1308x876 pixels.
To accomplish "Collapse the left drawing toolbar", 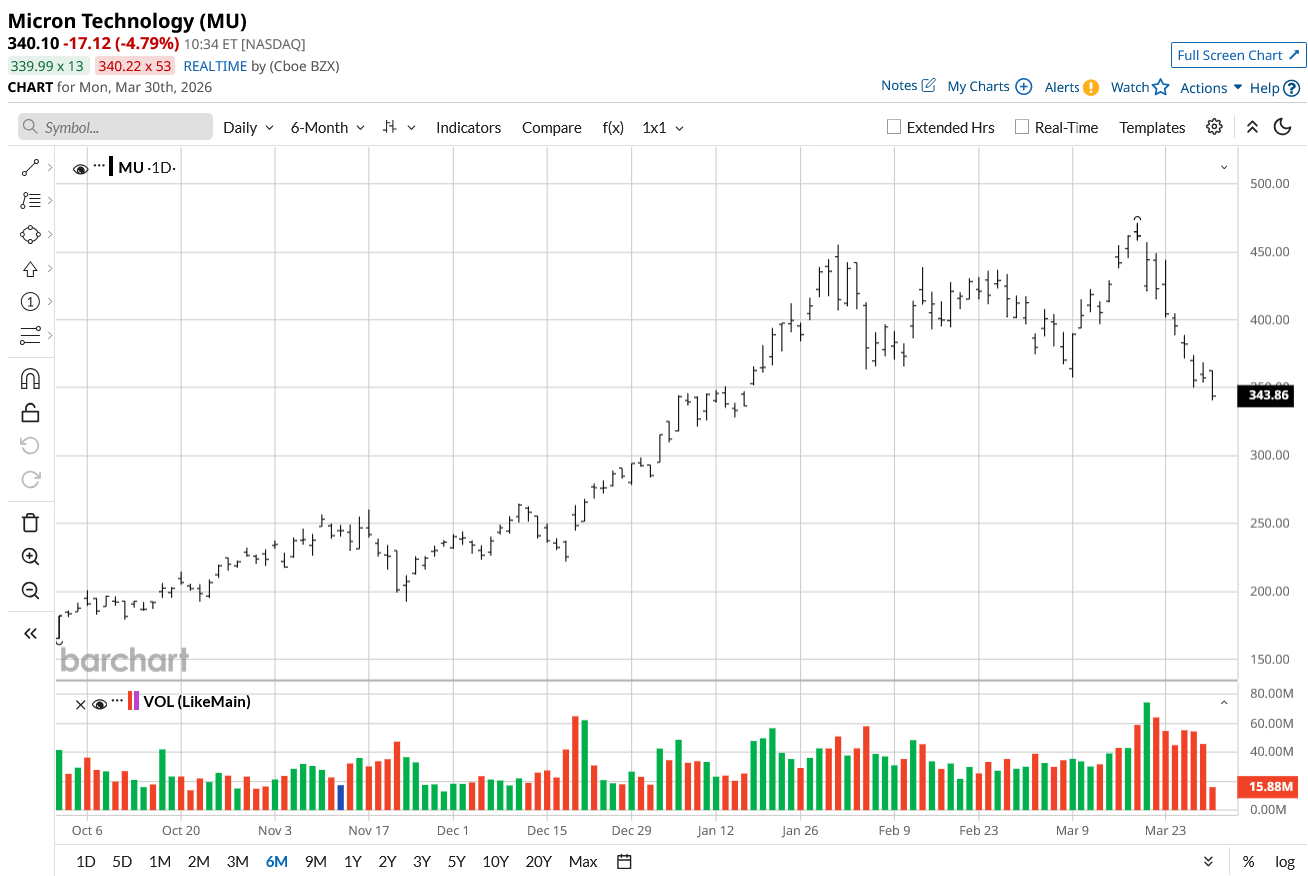I will pos(30,633).
